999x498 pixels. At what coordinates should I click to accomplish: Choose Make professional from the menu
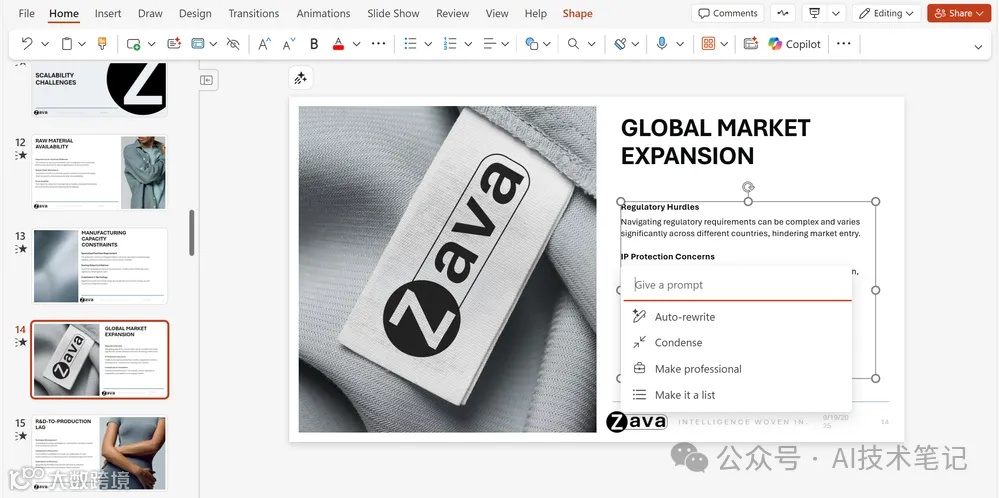(x=698, y=369)
